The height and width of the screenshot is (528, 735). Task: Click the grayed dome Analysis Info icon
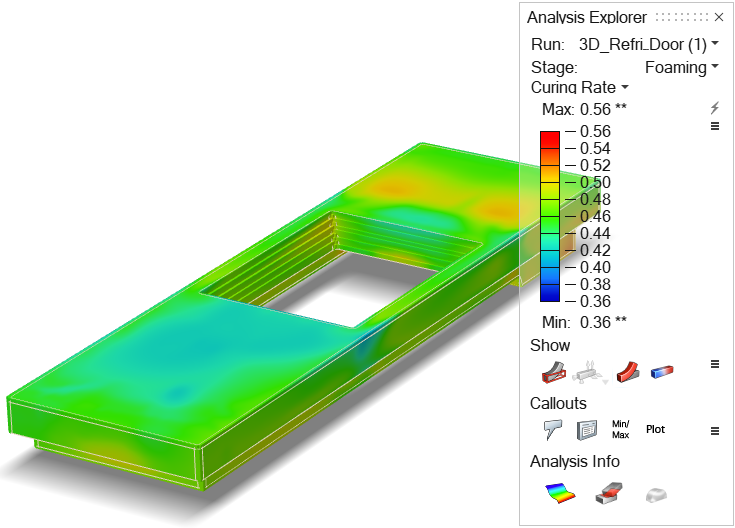point(656,495)
